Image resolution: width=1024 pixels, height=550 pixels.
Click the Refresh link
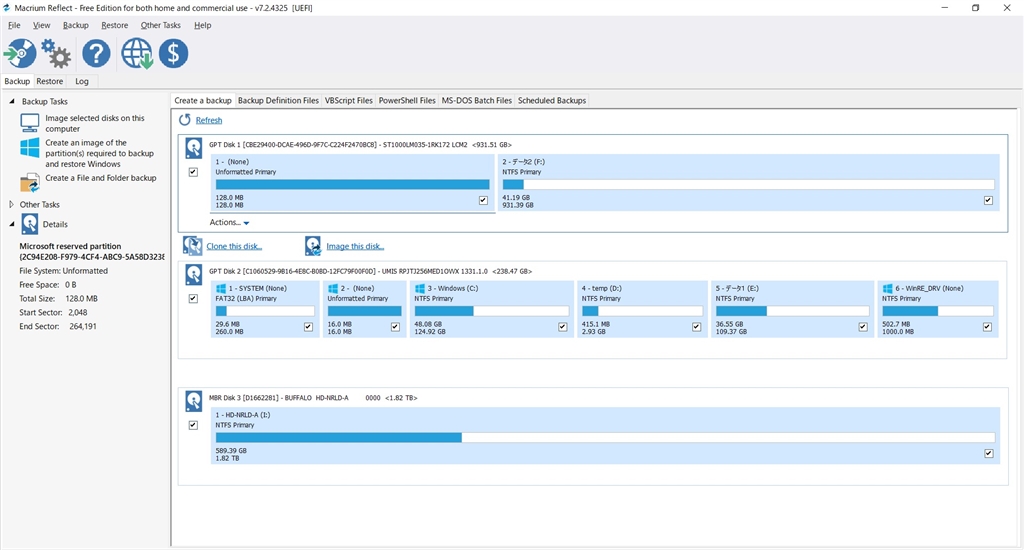(209, 120)
